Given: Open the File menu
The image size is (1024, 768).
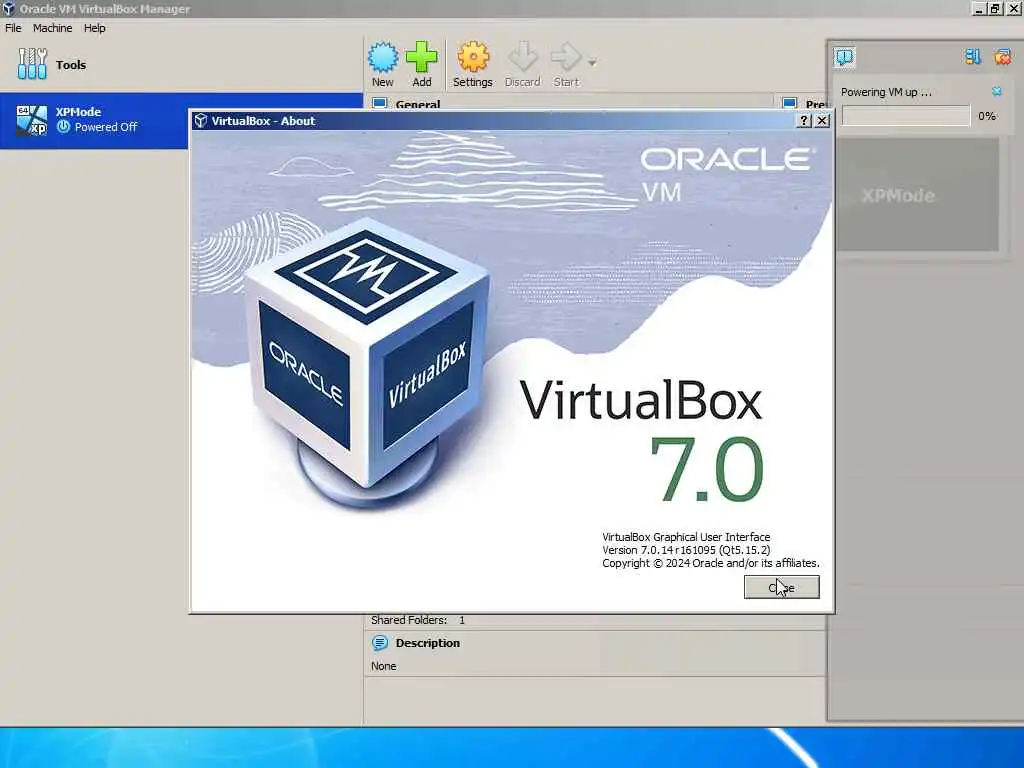Looking at the screenshot, I should [13, 28].
